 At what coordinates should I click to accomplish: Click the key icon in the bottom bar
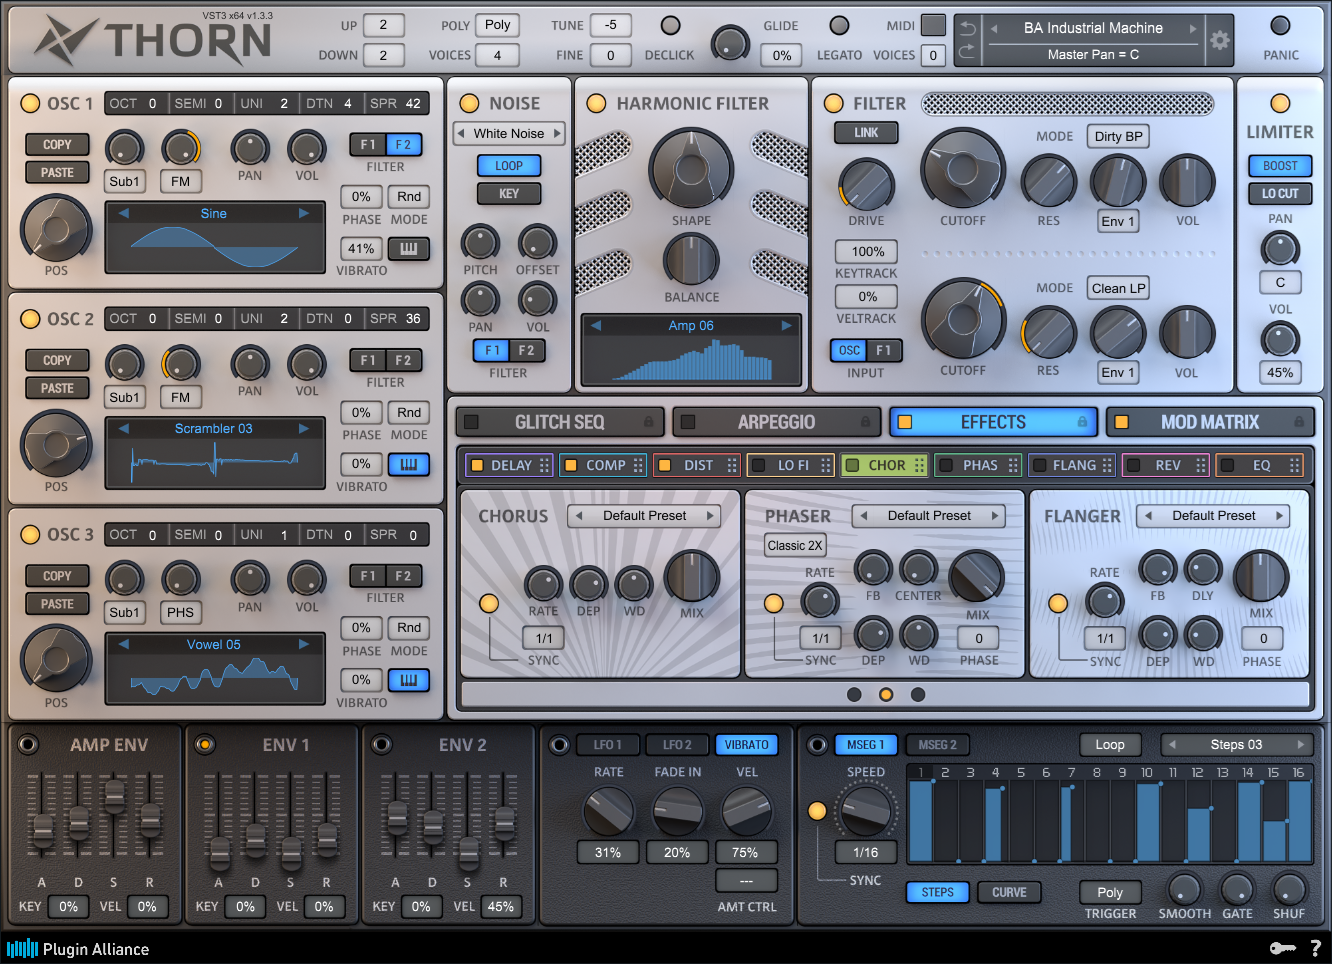(1282, 948)
